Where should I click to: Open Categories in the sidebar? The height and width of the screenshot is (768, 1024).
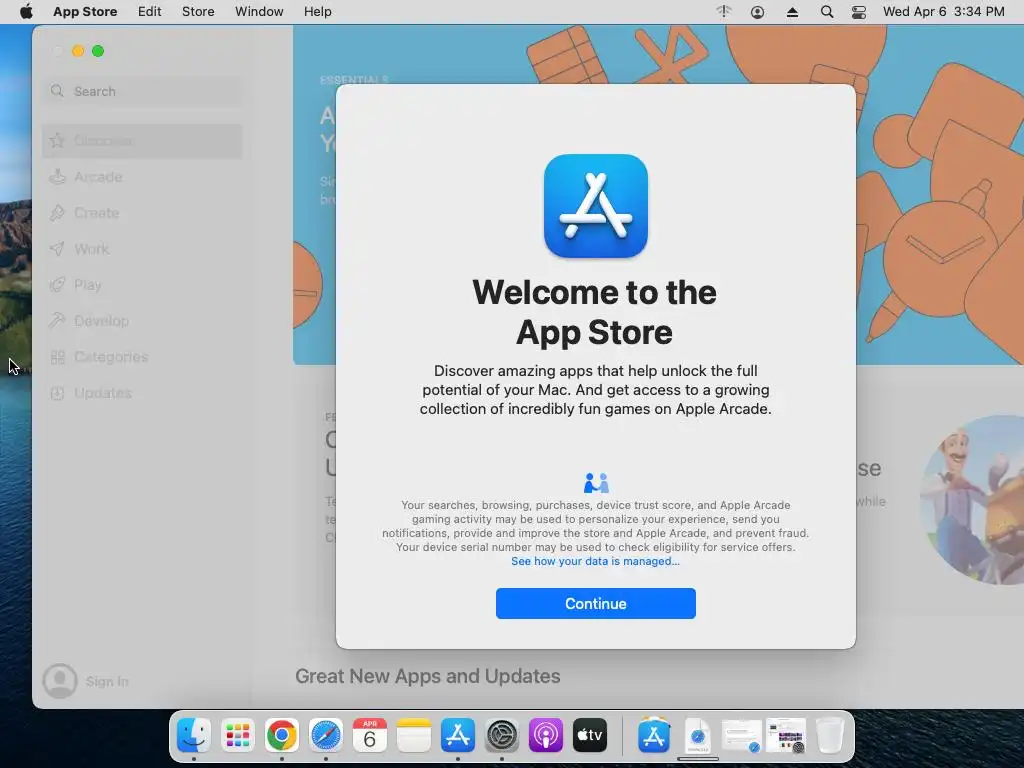coord(142,357)
